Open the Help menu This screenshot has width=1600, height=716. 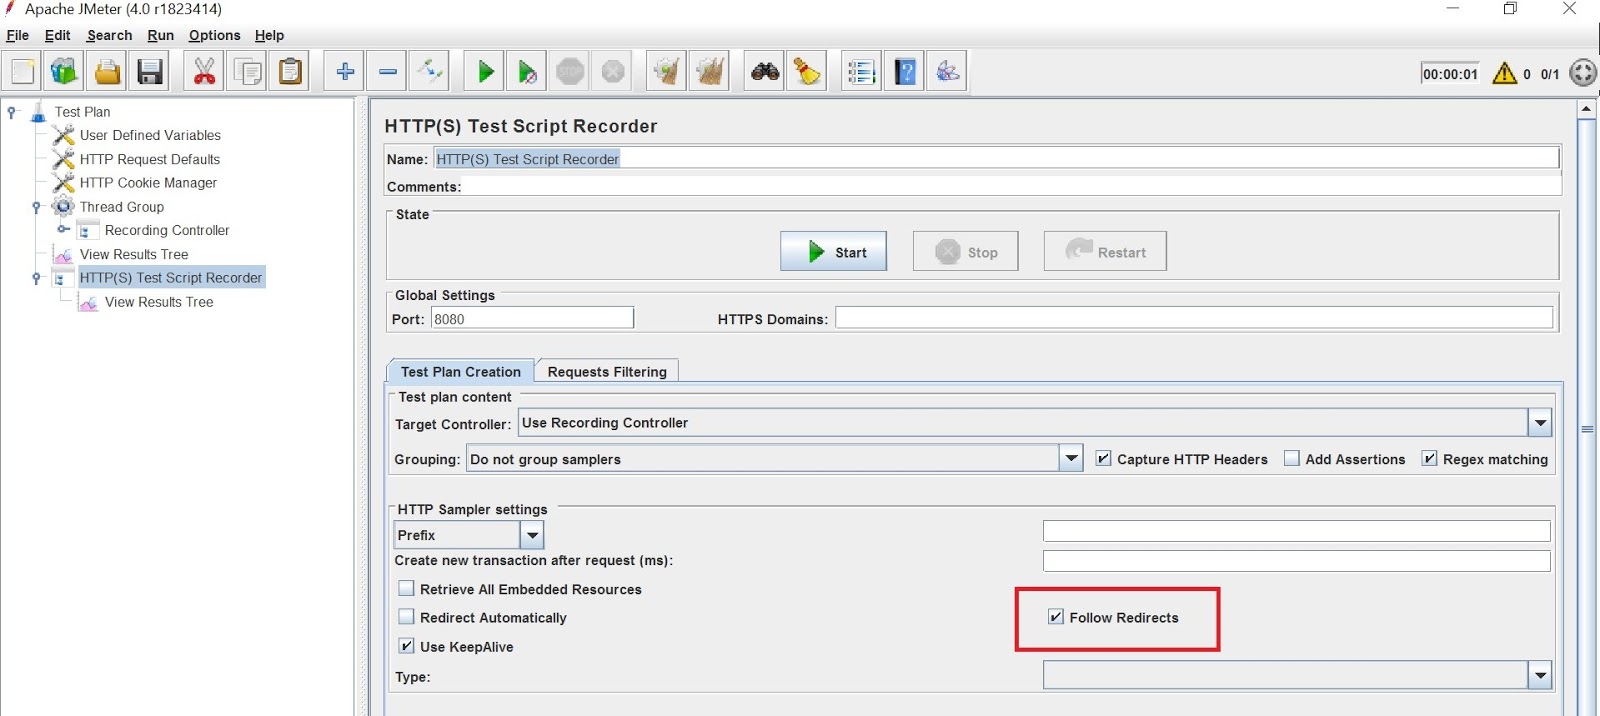[269, 35]
